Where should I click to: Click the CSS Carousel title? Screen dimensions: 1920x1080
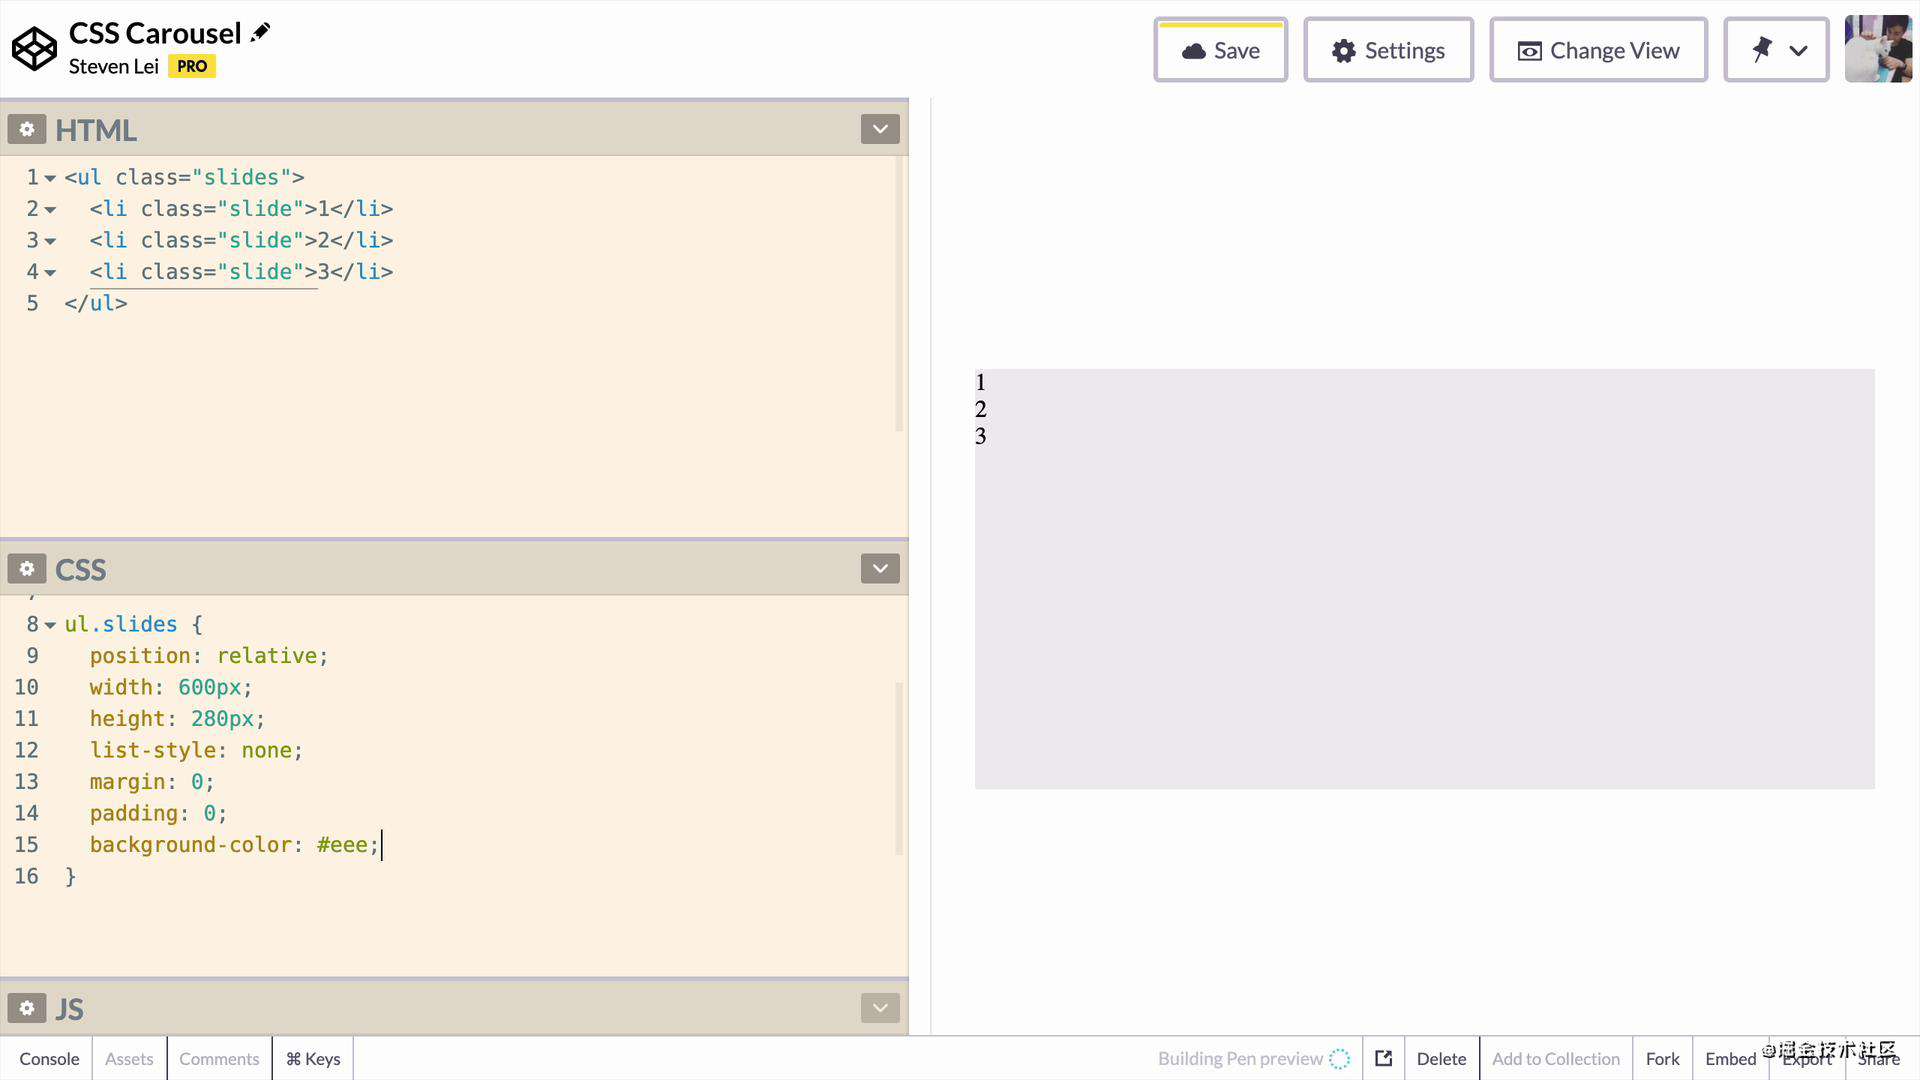(155, 33)
